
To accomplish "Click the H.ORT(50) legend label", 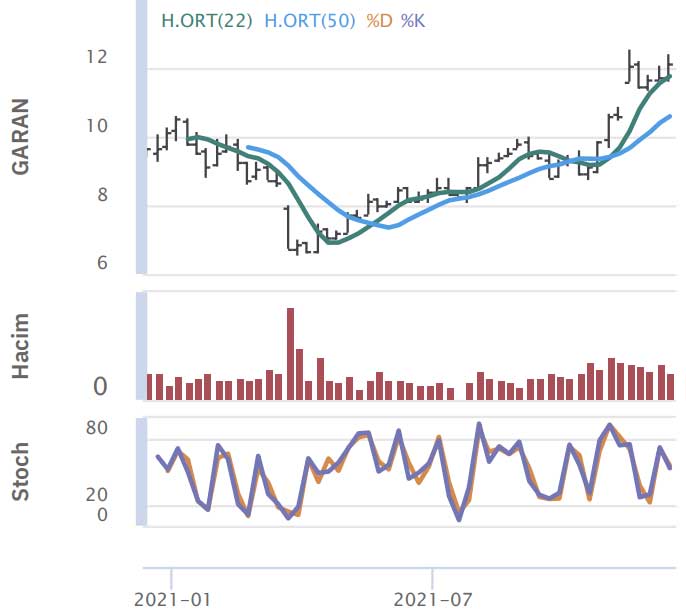I will [x=310, y=21].
